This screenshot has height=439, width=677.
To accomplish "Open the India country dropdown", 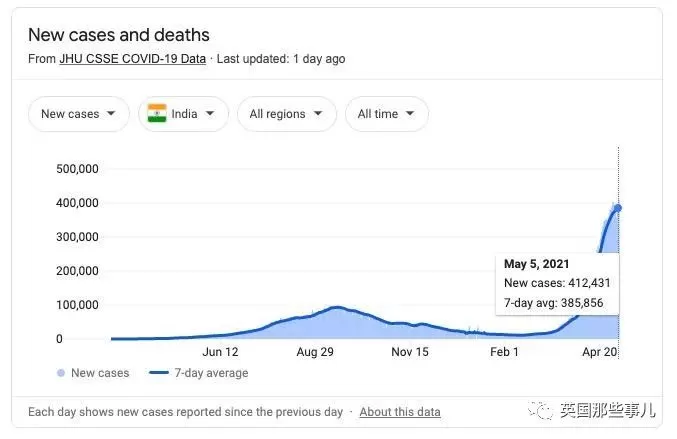I will (x=183, y=114).
